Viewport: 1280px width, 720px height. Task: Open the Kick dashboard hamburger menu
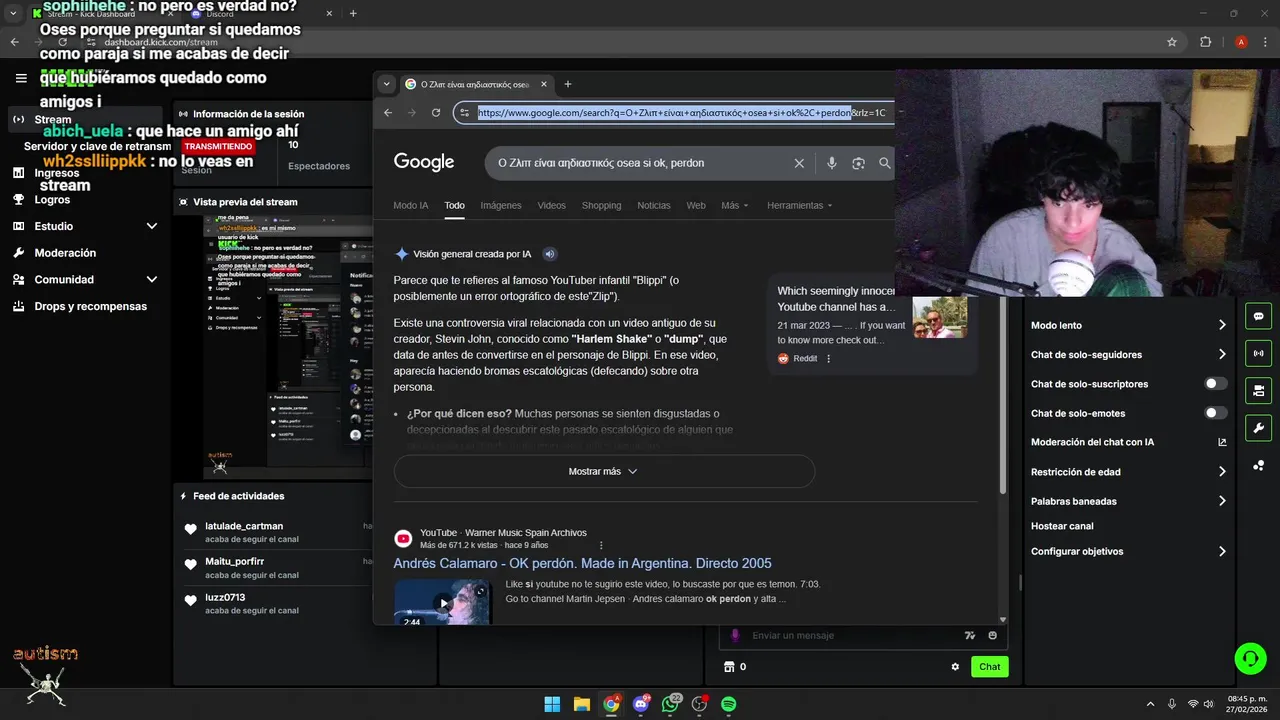pos(21,78)
